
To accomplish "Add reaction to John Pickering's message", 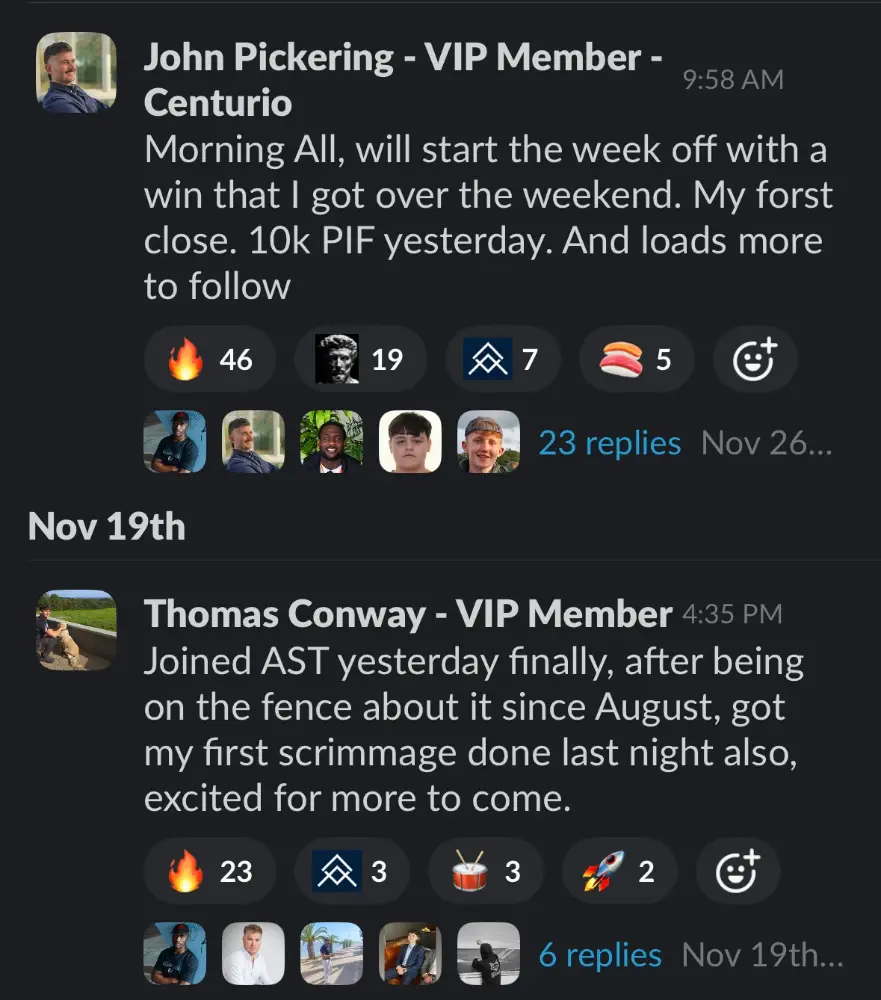I will pos(754,359).
